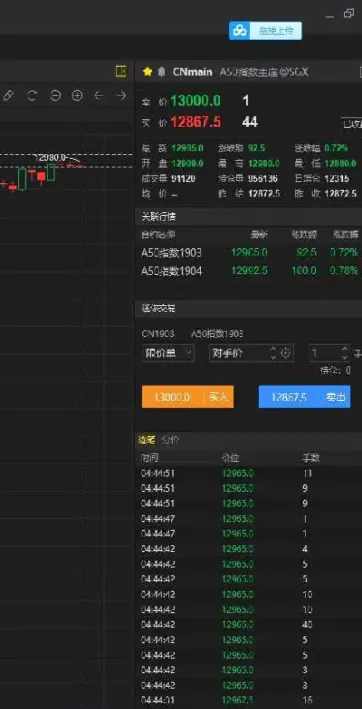Click the 日增仓 value 12315
Screen dimensions: 362x709
coord(337,179)
